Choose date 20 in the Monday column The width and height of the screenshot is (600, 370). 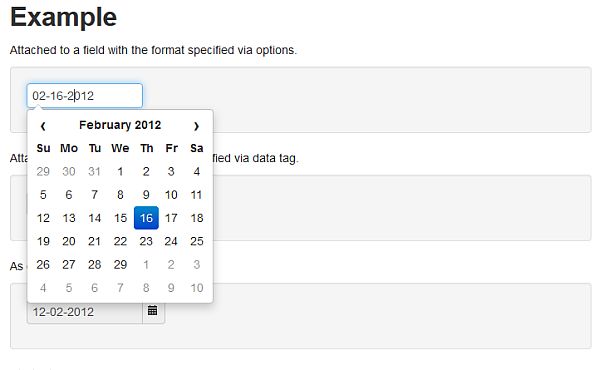coord(69,241)
